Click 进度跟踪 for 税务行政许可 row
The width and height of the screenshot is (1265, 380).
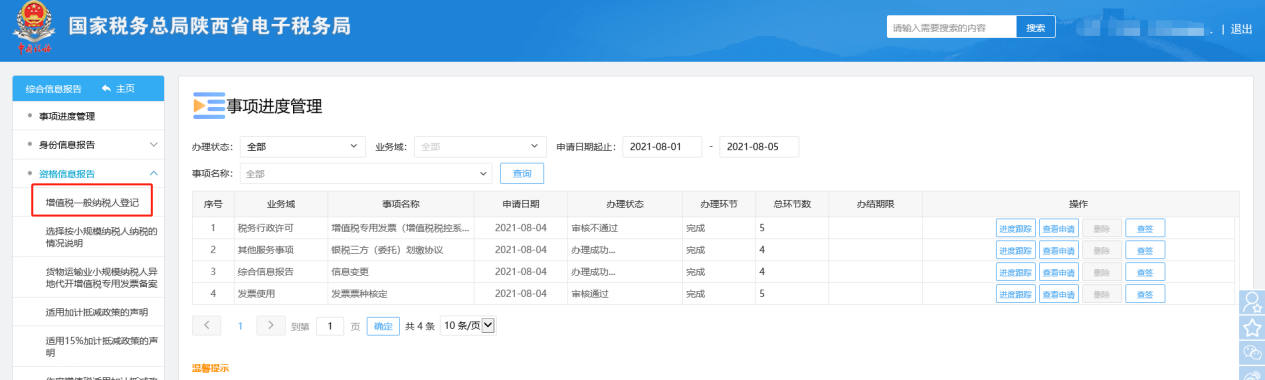[x=1016, y=228]
